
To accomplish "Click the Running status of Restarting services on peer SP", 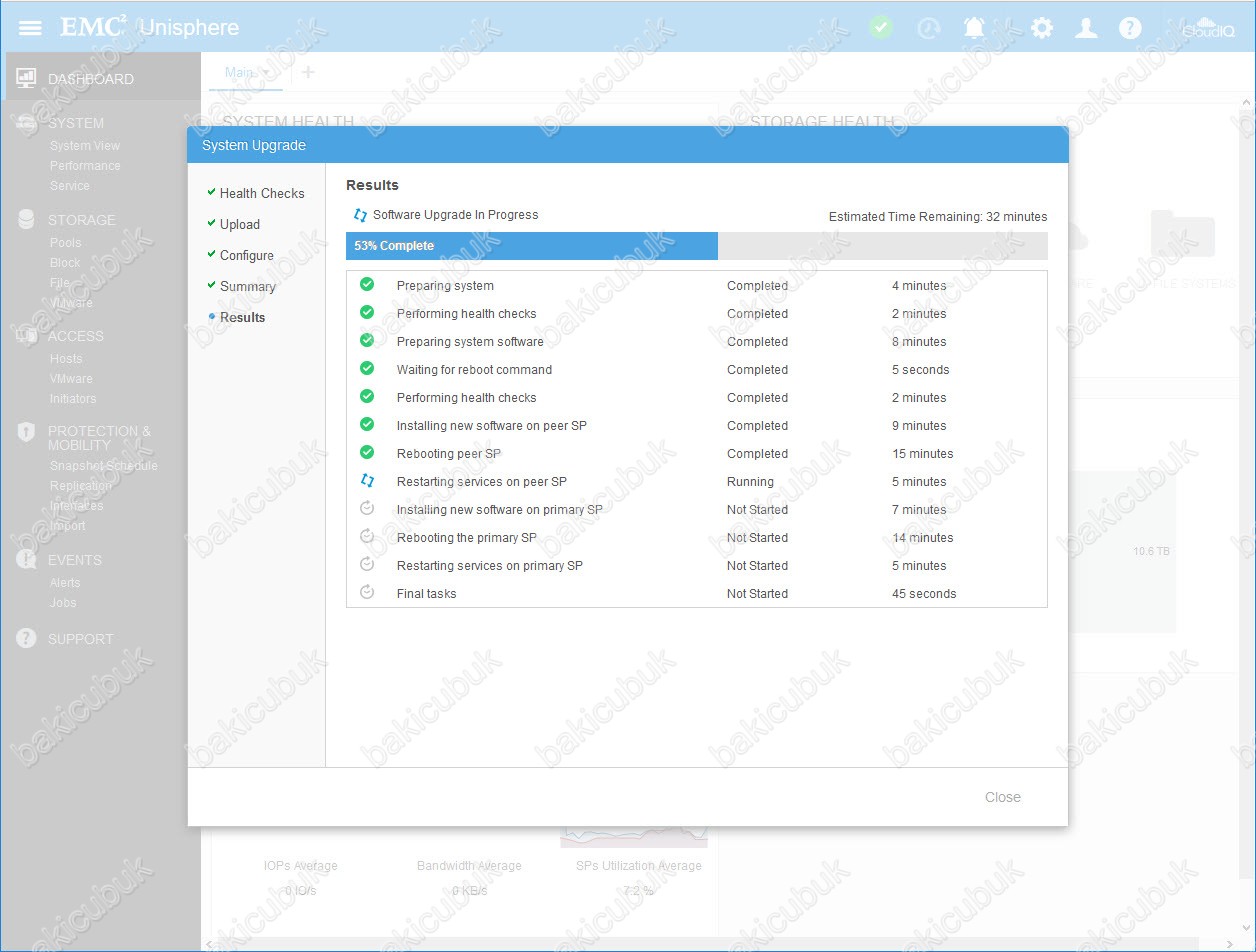I will (750, 482).
